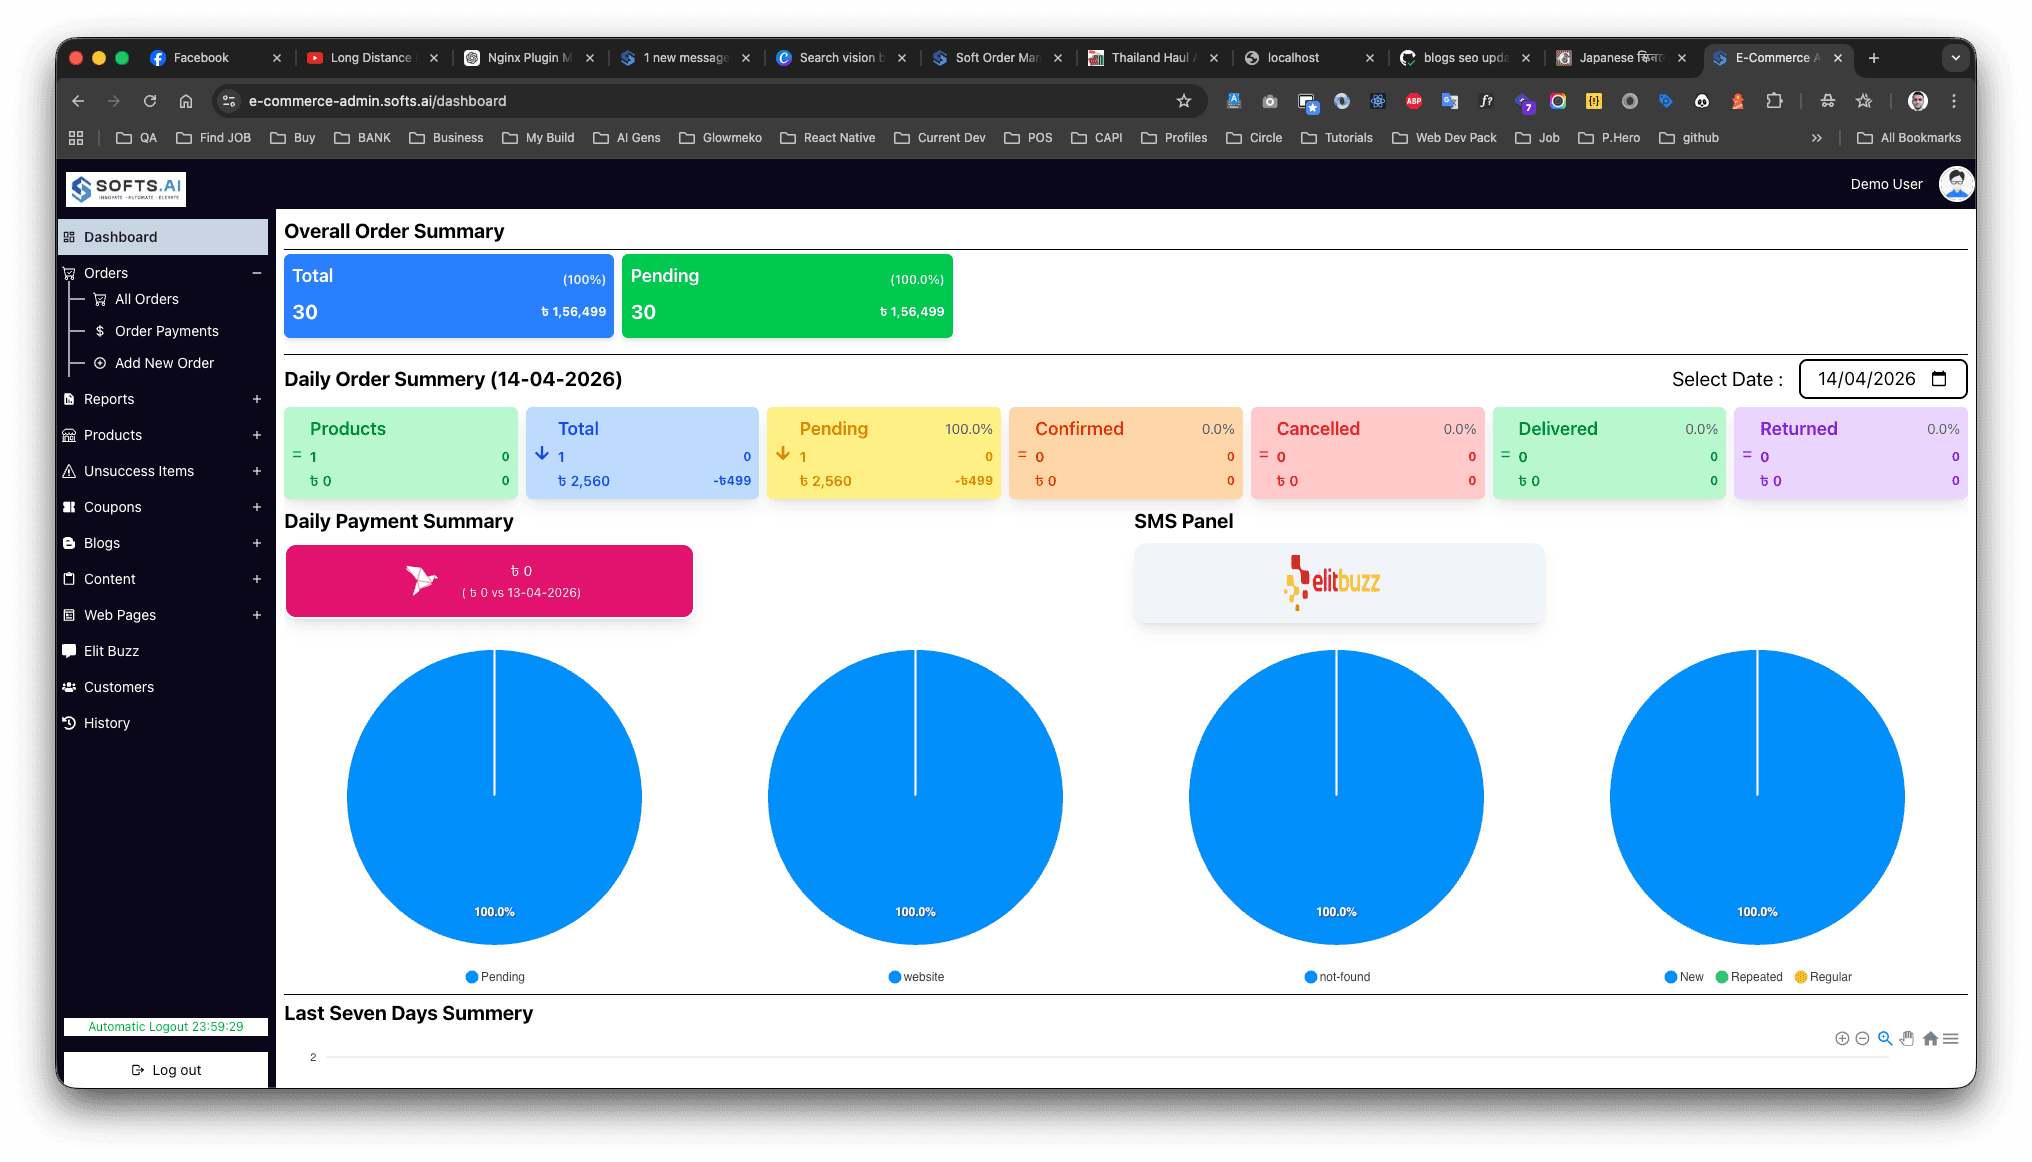Open All Orders in sidebar
The image size is (2032, 1162).
pyautogui.click(x=146, y=299)
